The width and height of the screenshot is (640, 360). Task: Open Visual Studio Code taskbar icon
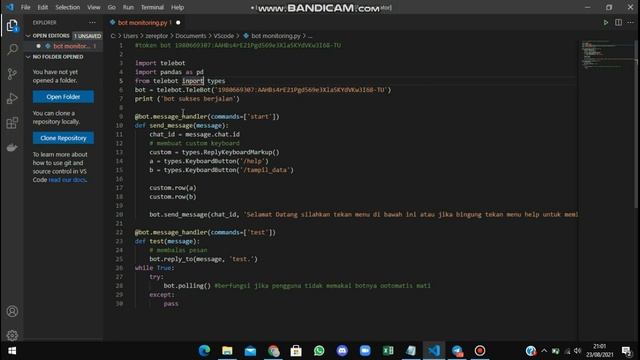(434, 351)
